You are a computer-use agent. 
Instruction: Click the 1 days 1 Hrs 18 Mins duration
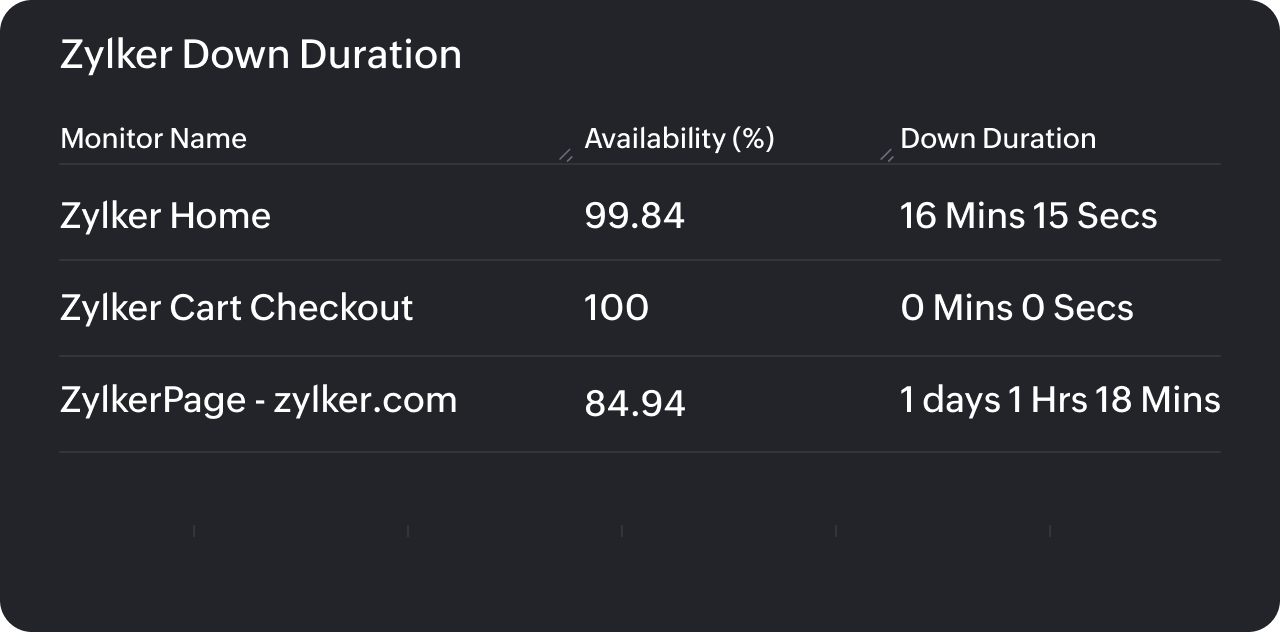pos(1060,399)
